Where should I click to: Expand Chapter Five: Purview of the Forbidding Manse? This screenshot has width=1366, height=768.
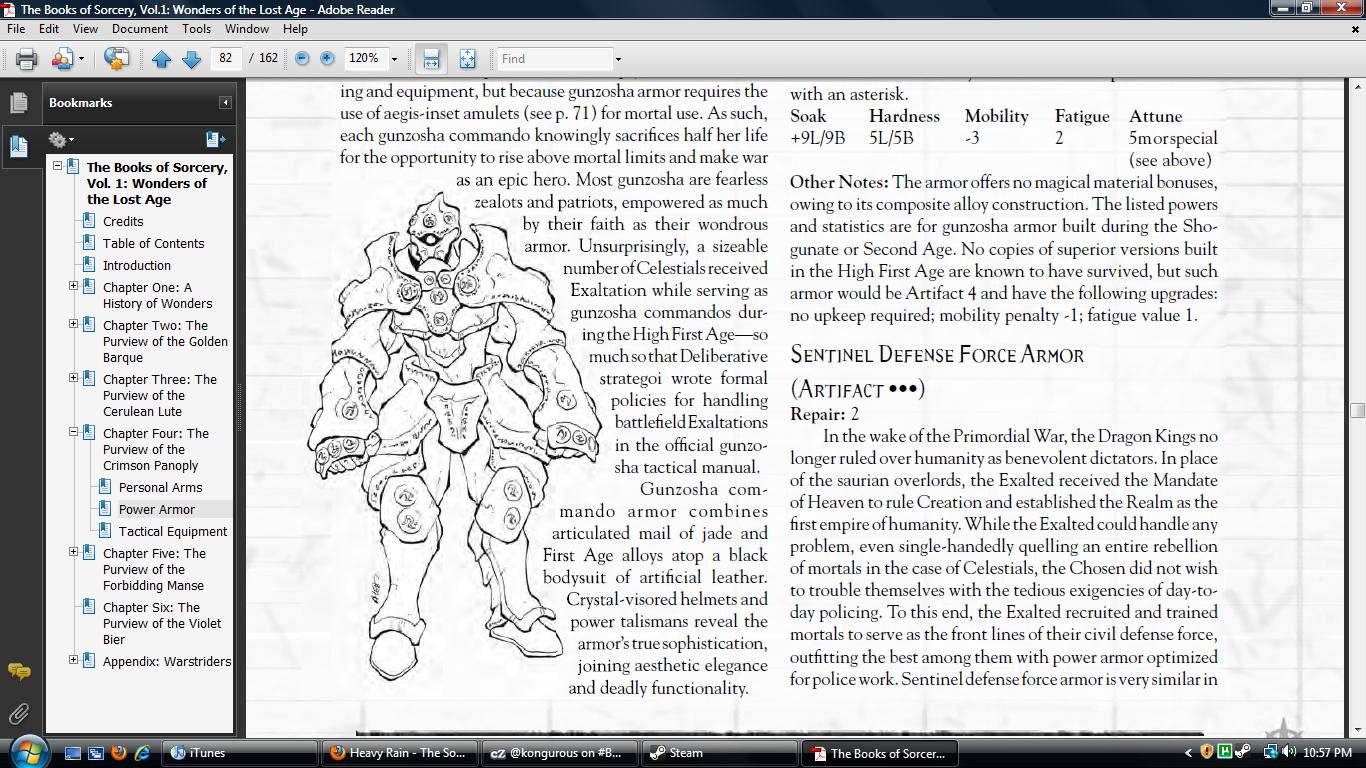point(73,552)
